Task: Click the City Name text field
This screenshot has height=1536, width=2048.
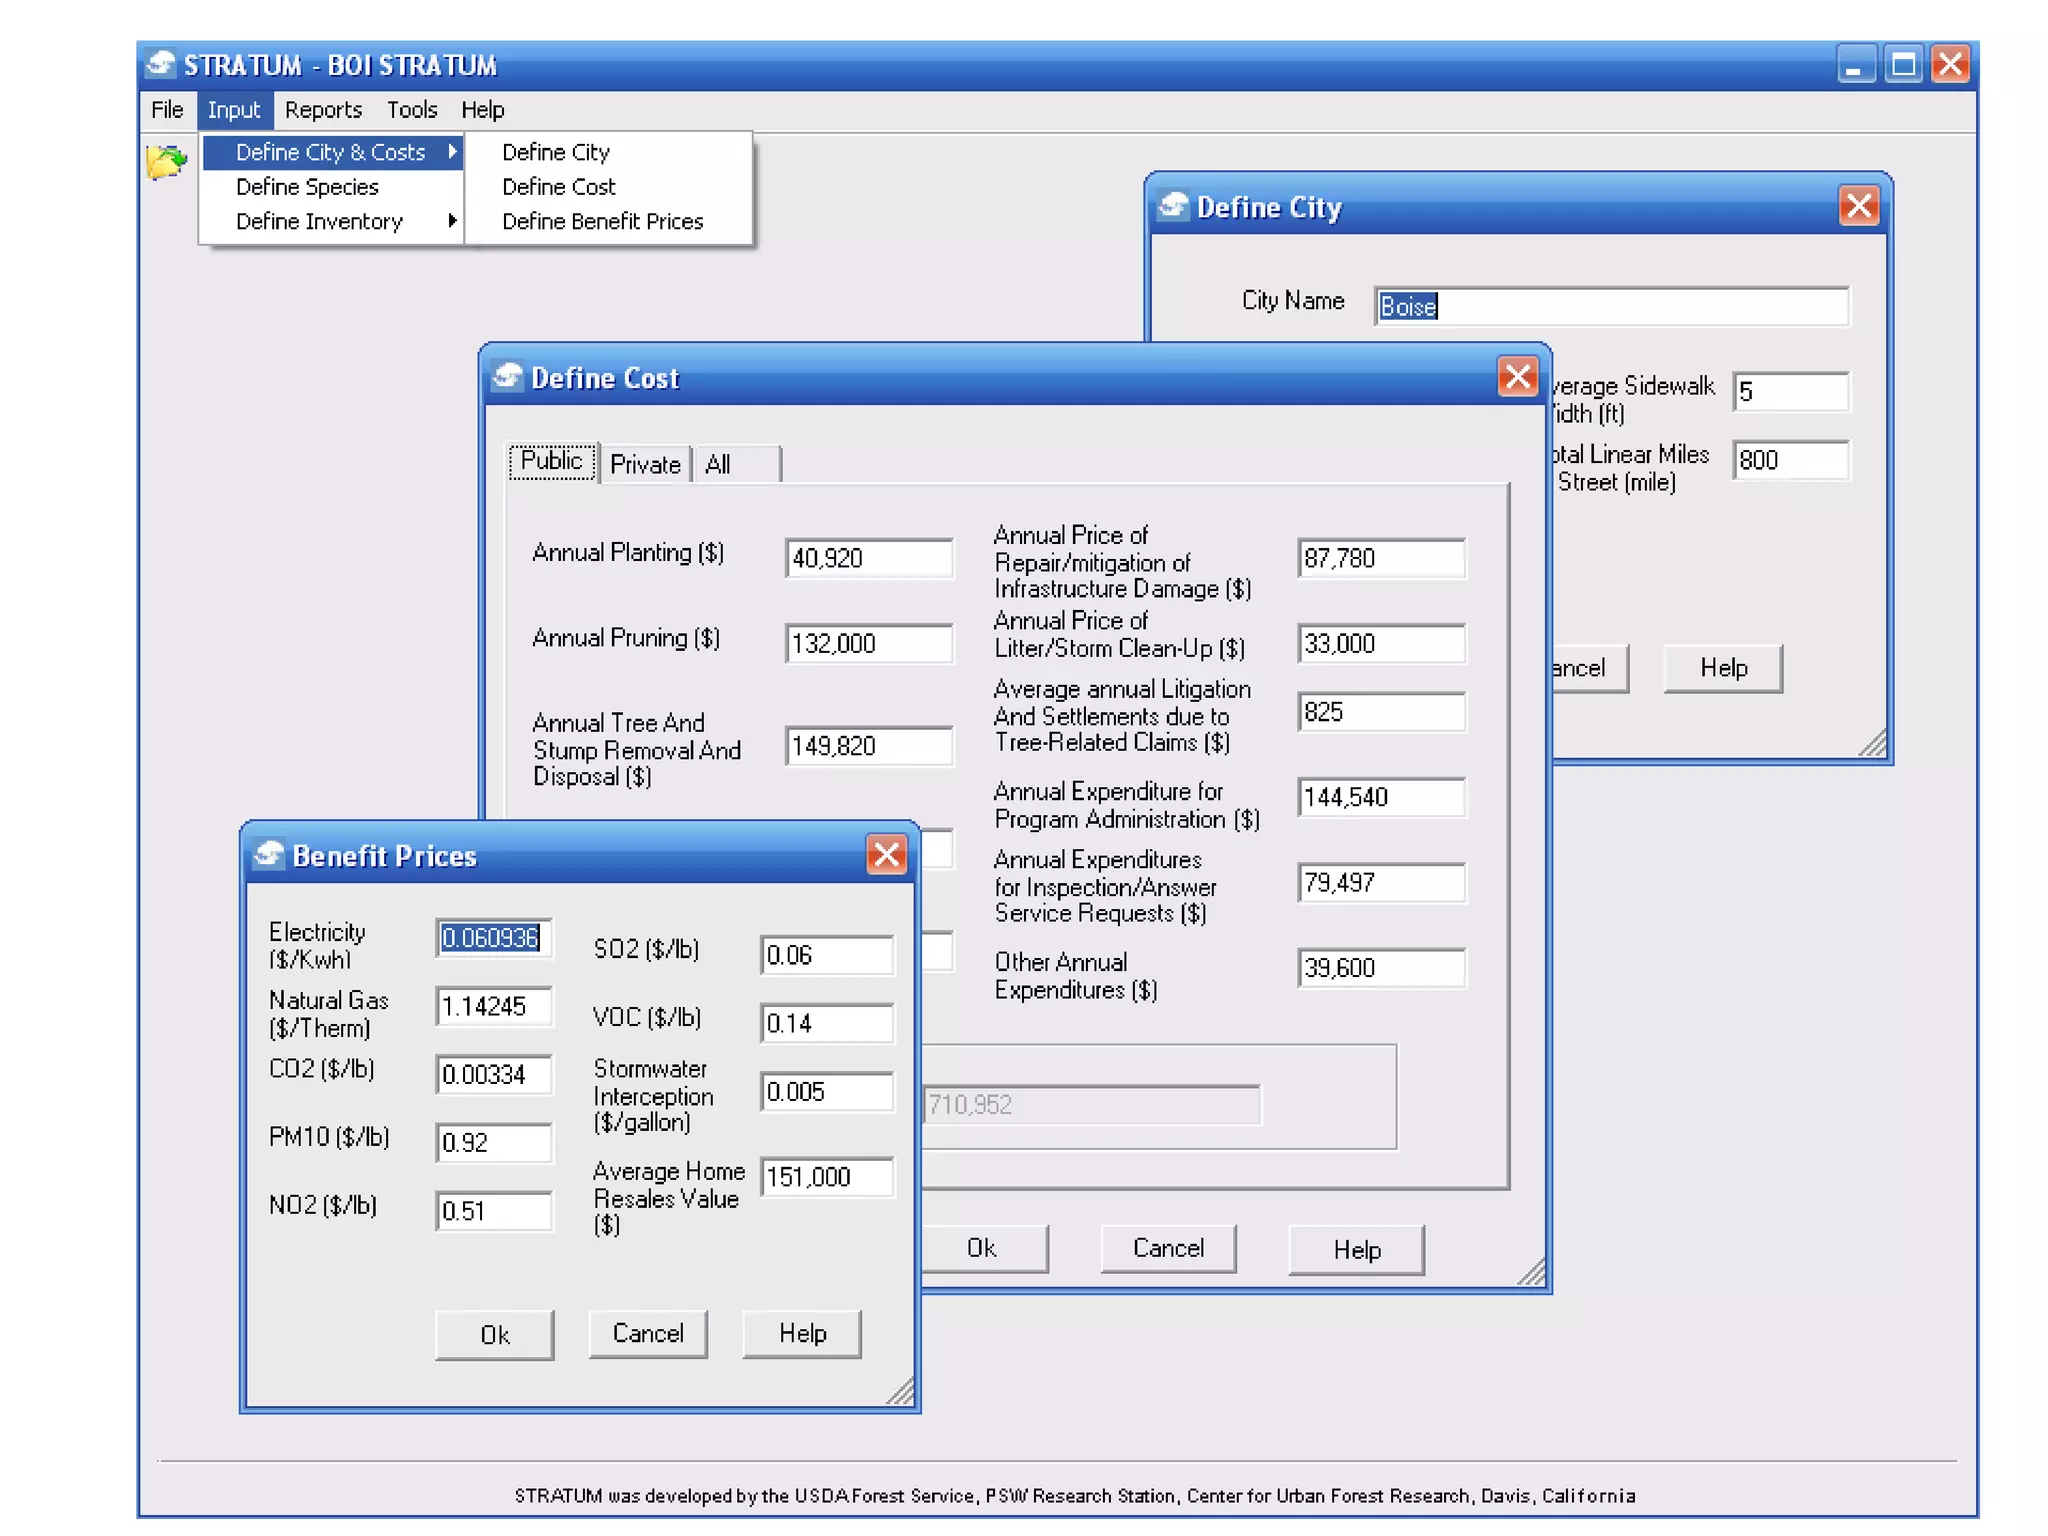Action: tap(1610, 306)
